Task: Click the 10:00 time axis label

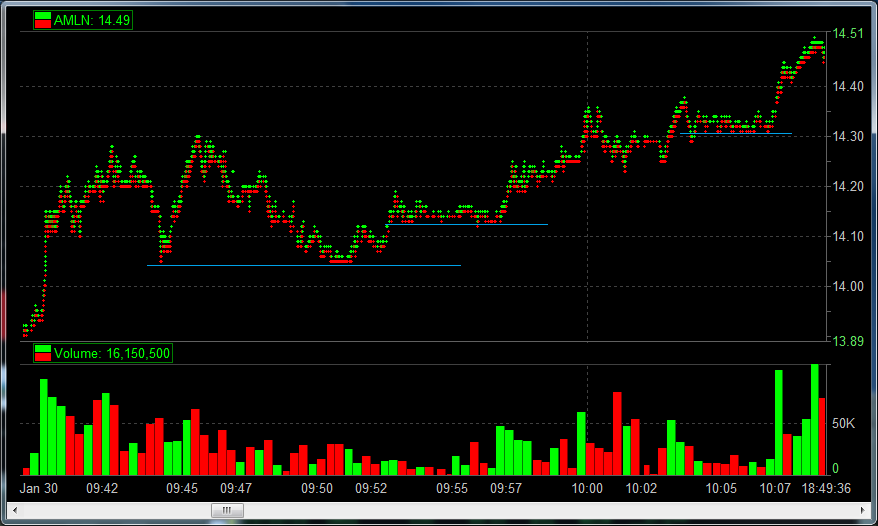Action: (587, 488)
